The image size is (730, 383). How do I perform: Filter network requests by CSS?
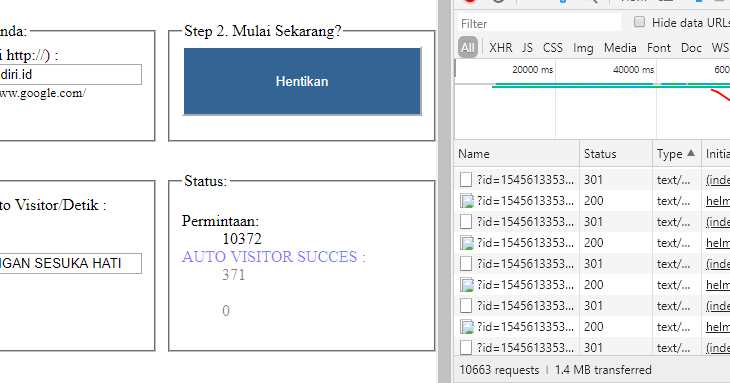553,47
